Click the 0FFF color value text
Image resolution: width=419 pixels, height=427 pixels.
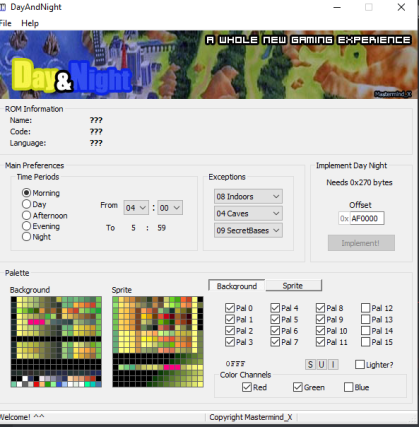click(x=235, y=364)
